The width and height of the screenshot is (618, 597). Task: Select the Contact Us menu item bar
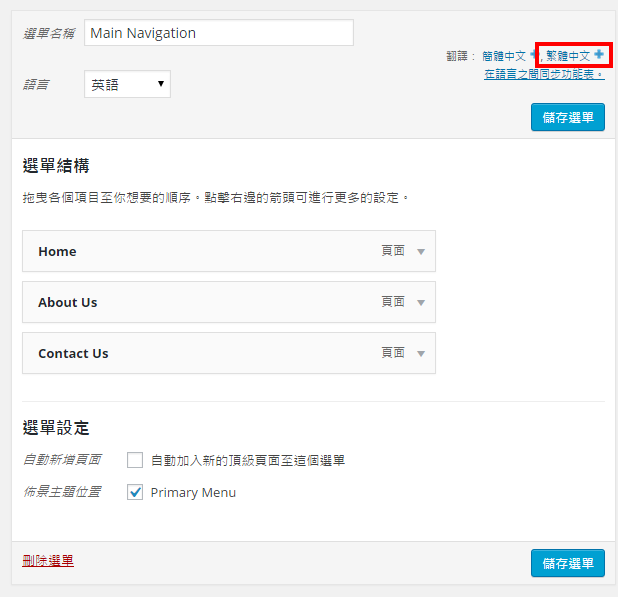tap(200, 354)
